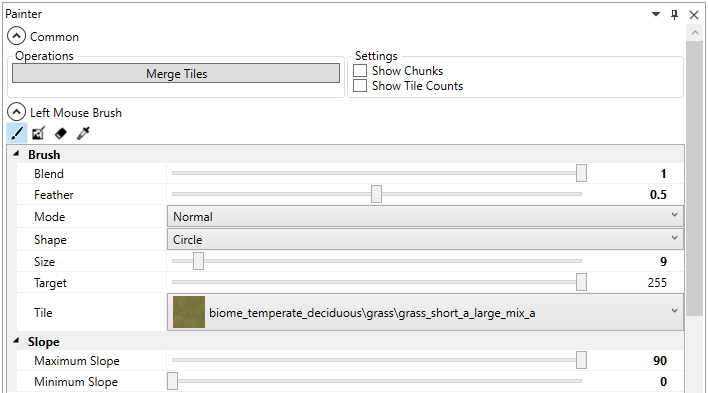The image size is (708, 393).
Task: Click the Target slider handle
Action: pyautogui.click(x=582, y=282)
